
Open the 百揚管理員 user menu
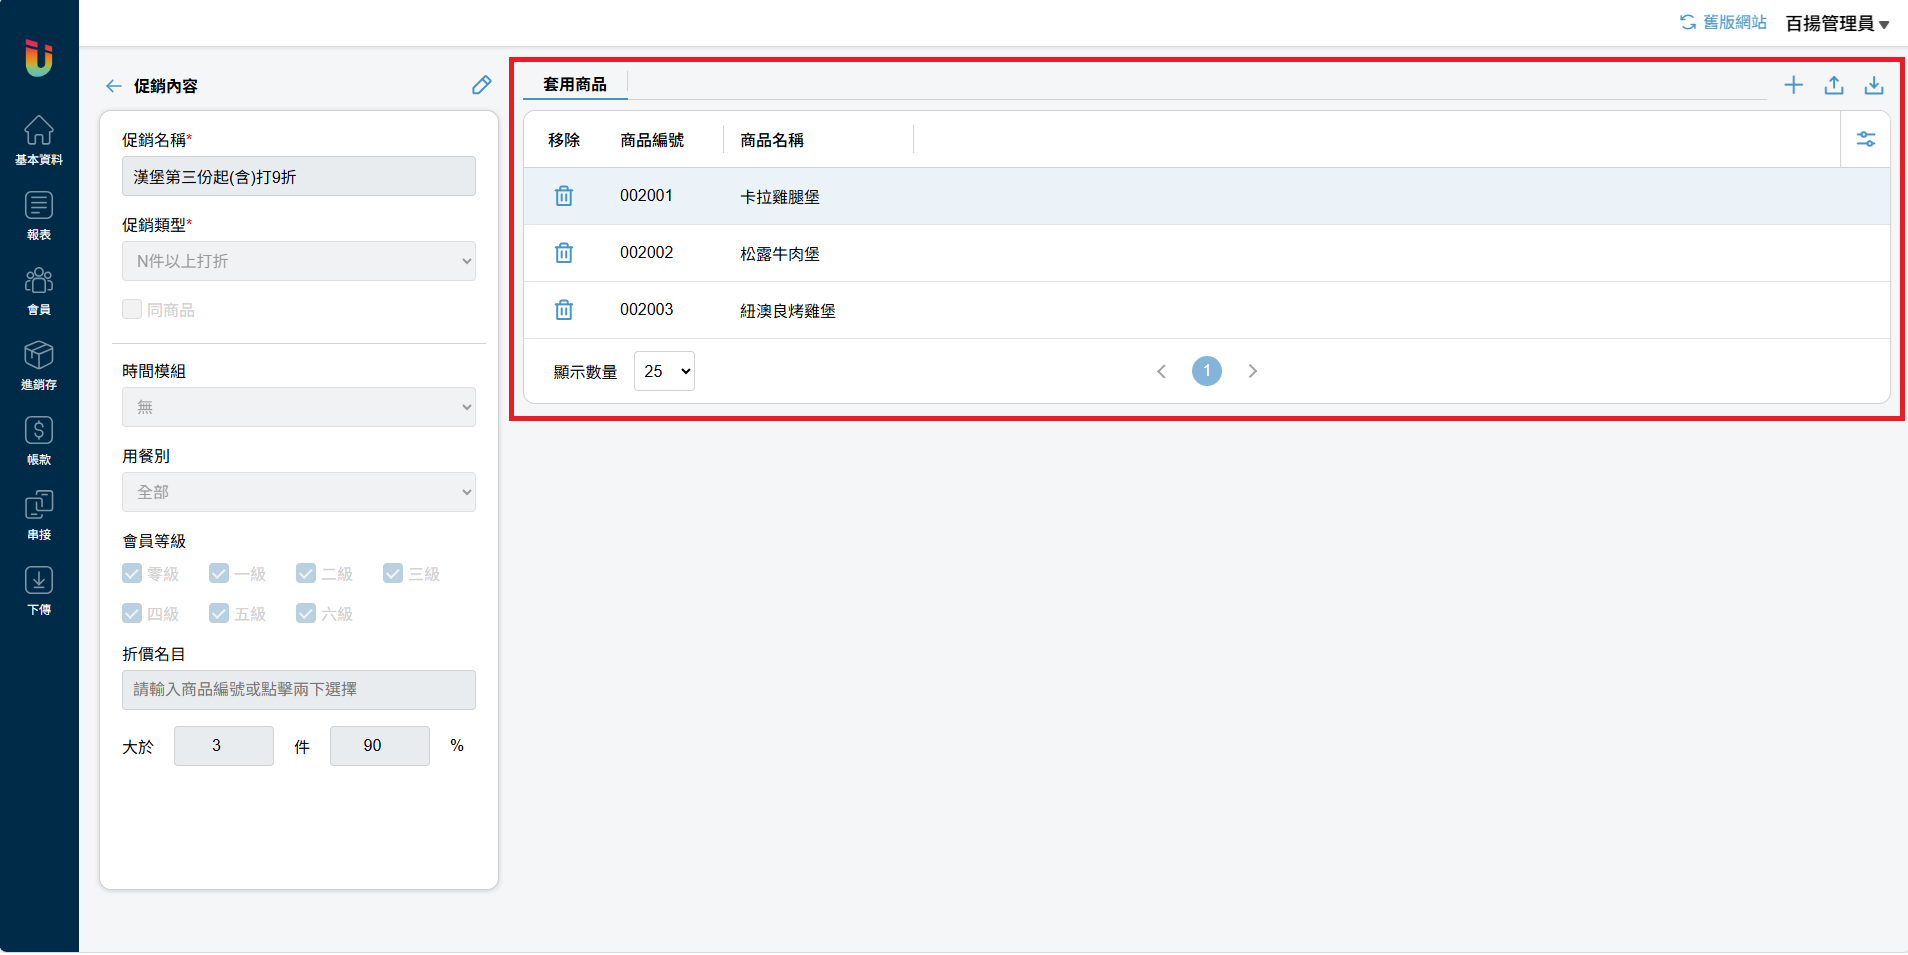[x=1836, y=23]
